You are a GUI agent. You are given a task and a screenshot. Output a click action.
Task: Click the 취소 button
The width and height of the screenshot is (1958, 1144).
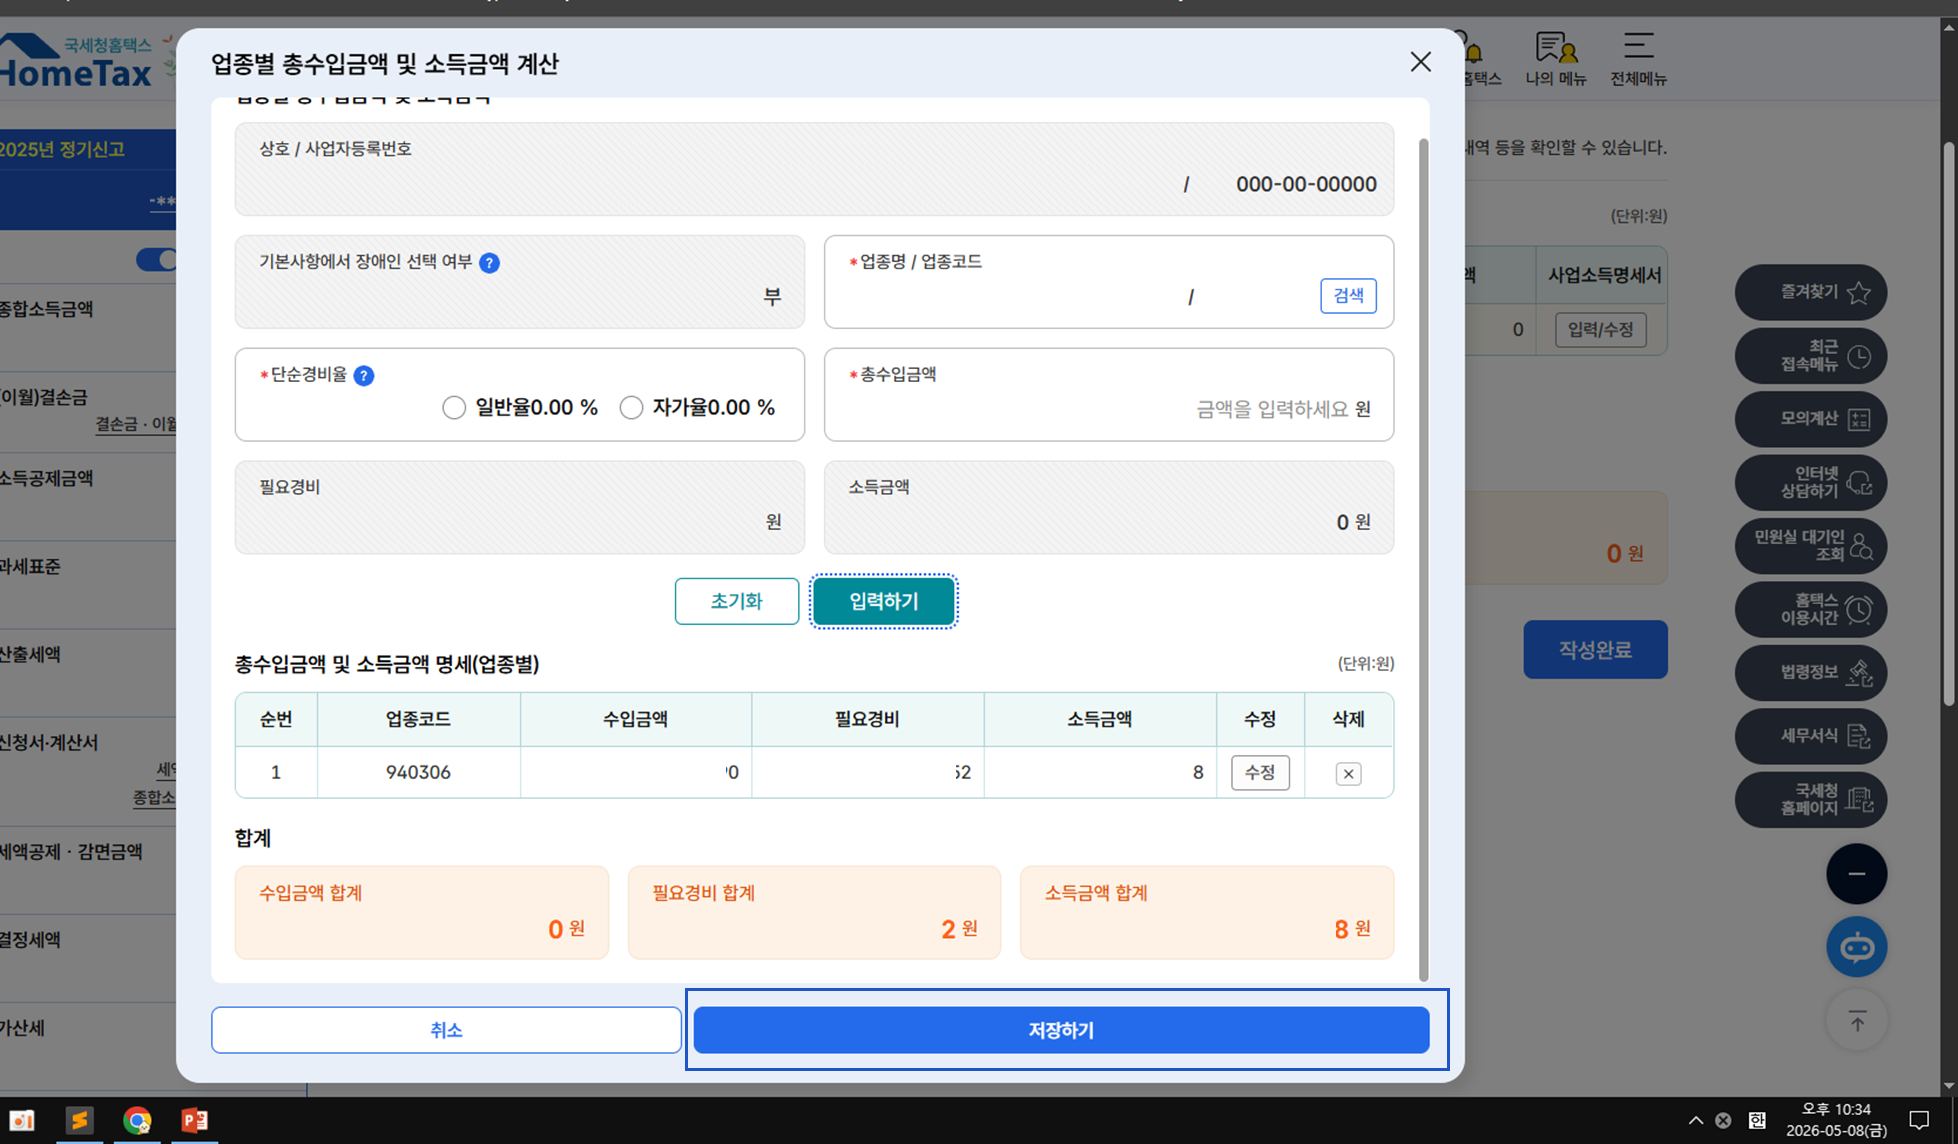pyautogui.click(x=446, y=1030)
